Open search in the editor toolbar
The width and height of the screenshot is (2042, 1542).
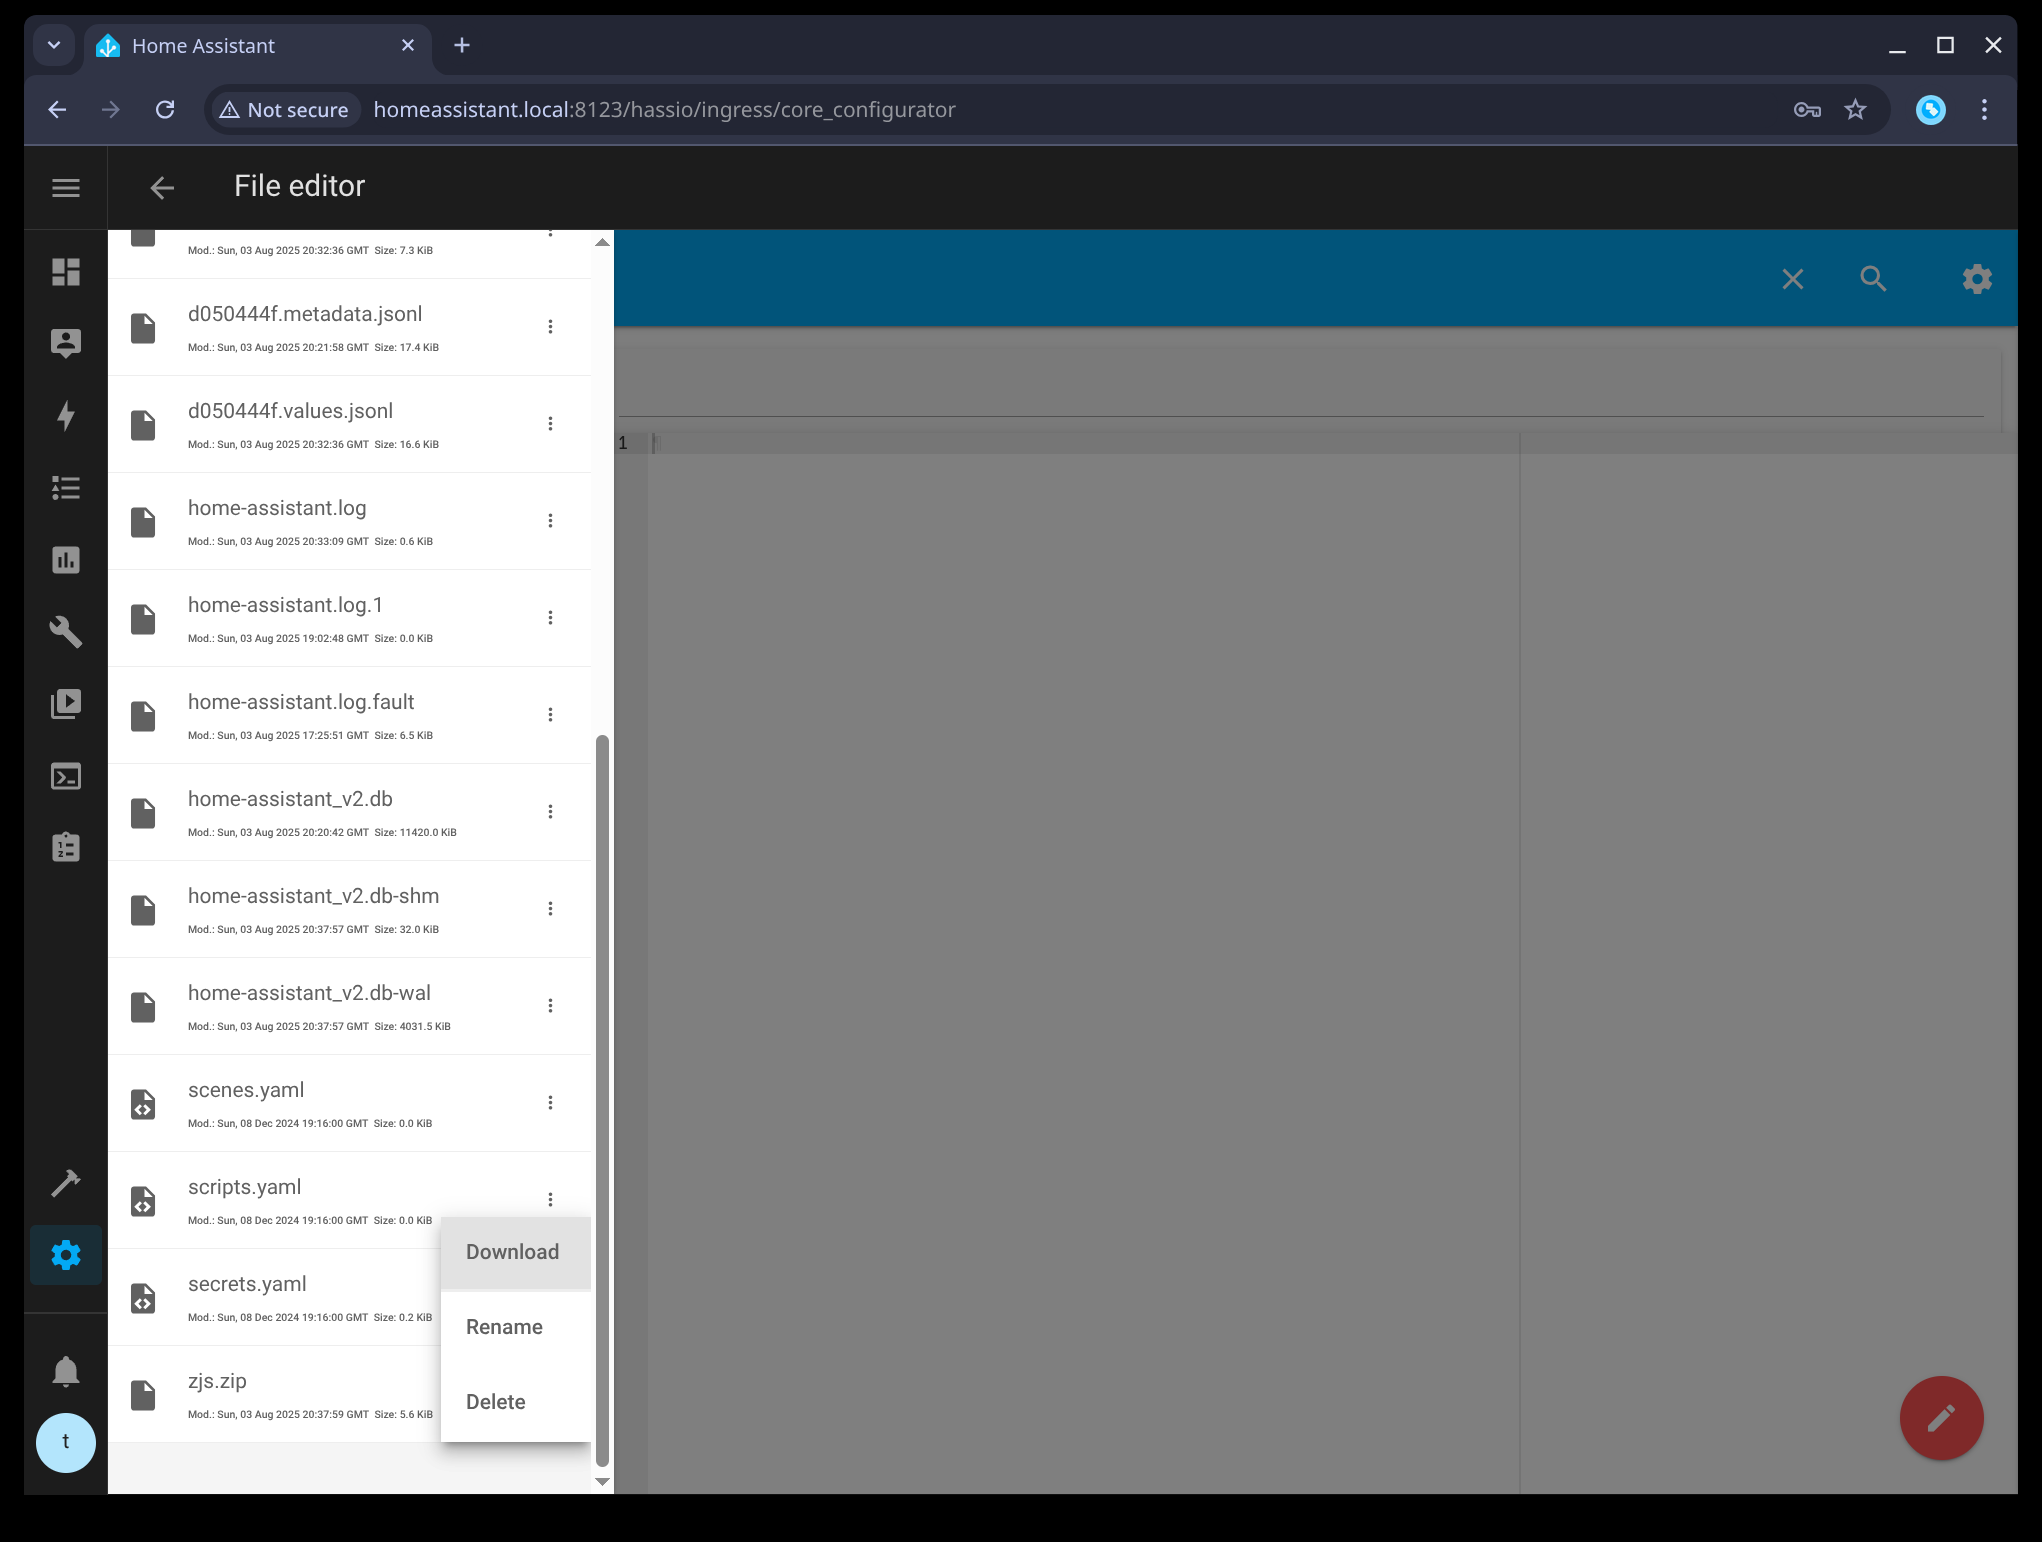coord(1873,279)
